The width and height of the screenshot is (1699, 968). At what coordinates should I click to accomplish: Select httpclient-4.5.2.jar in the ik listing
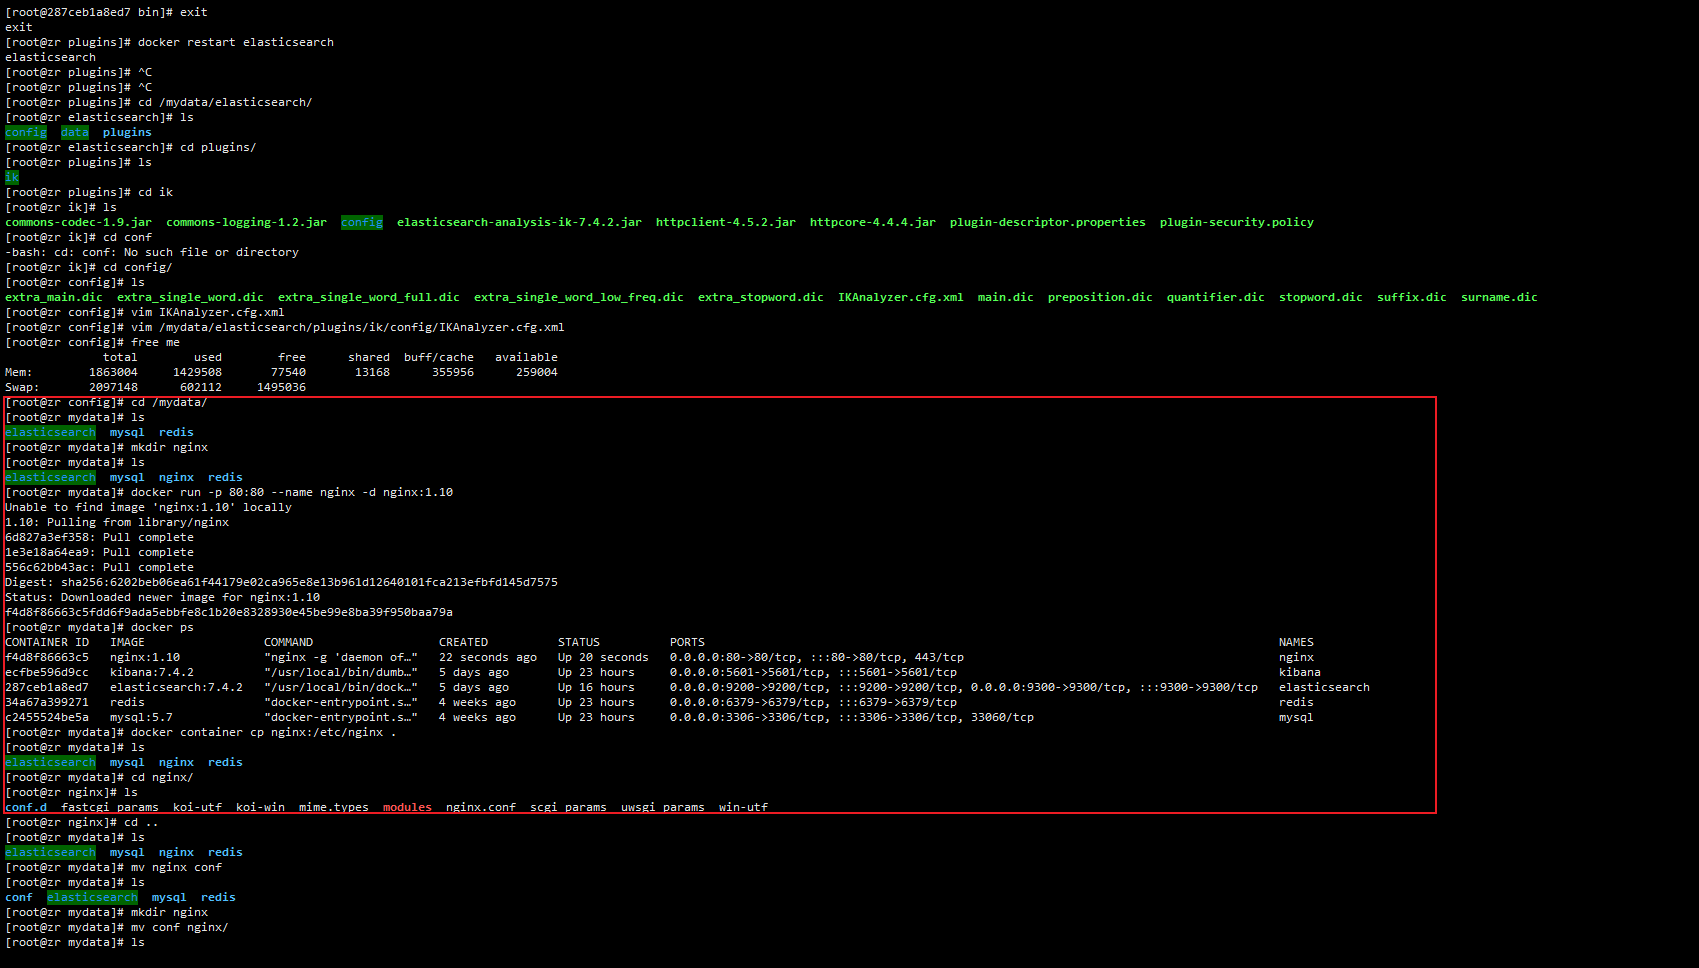pyautogui.click(x=726, y=222)
